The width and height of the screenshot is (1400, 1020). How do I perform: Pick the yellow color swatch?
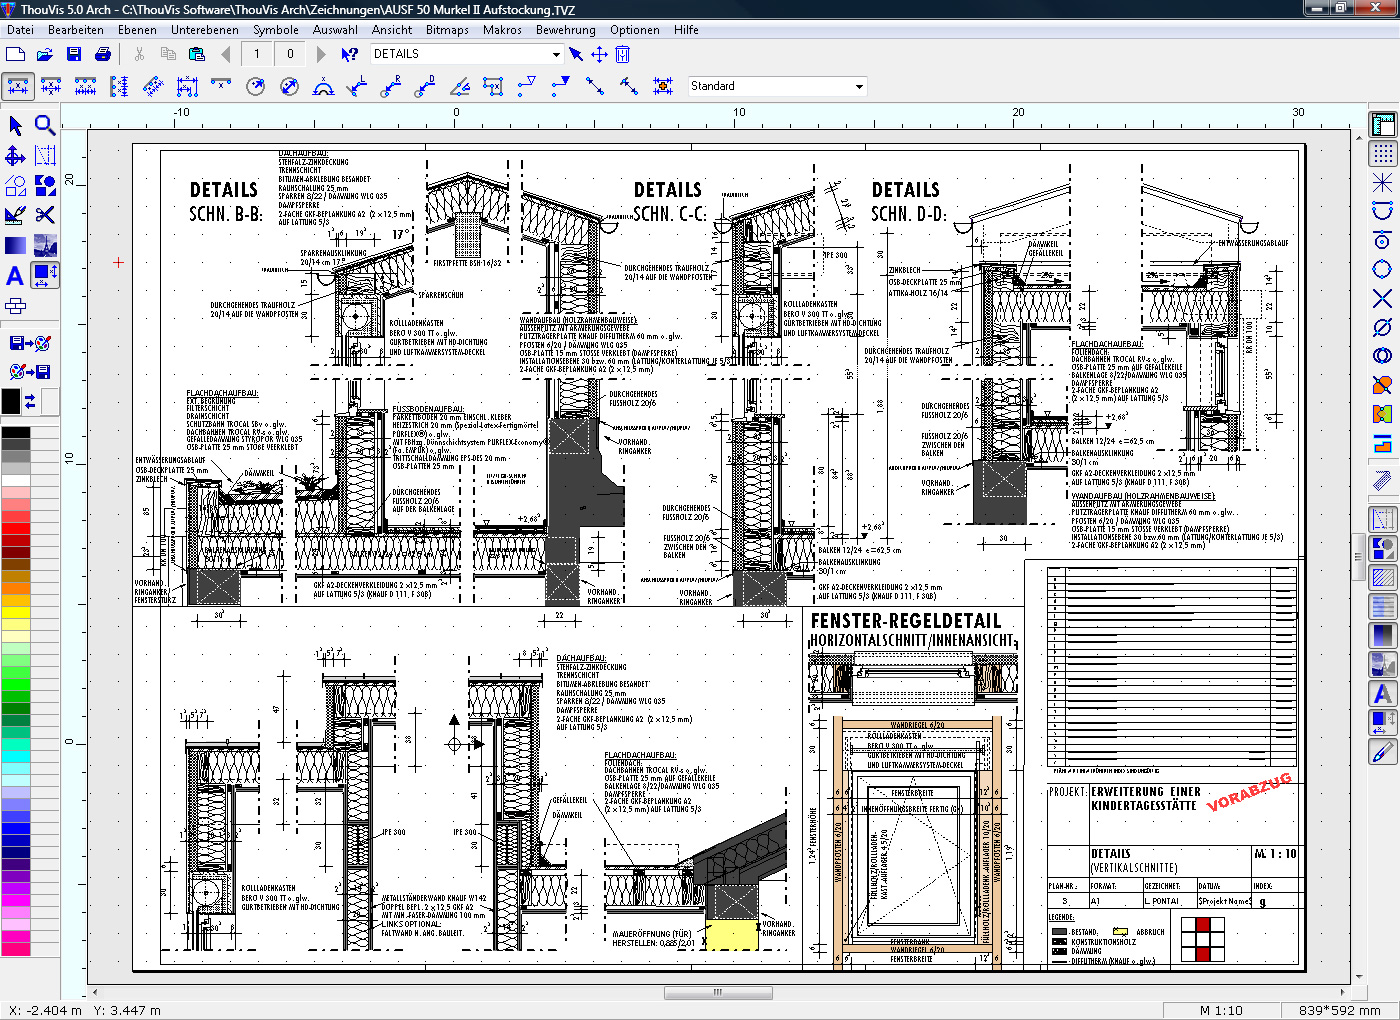[x=15, y=612]
